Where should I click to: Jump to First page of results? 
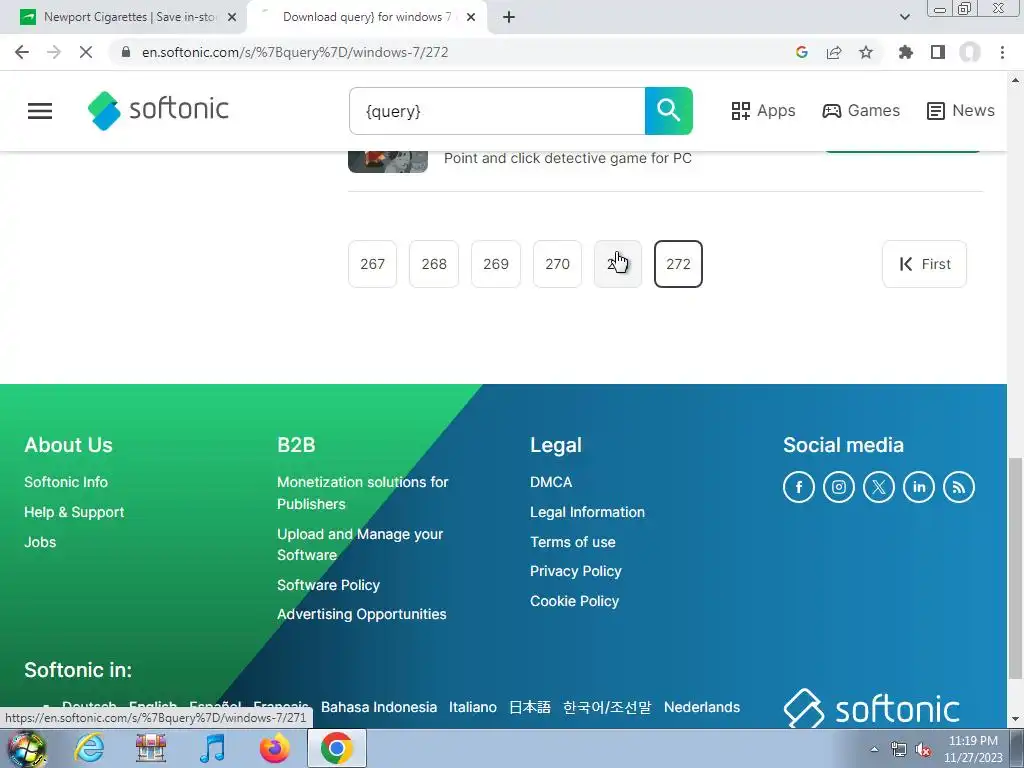(x=925, y=264)
